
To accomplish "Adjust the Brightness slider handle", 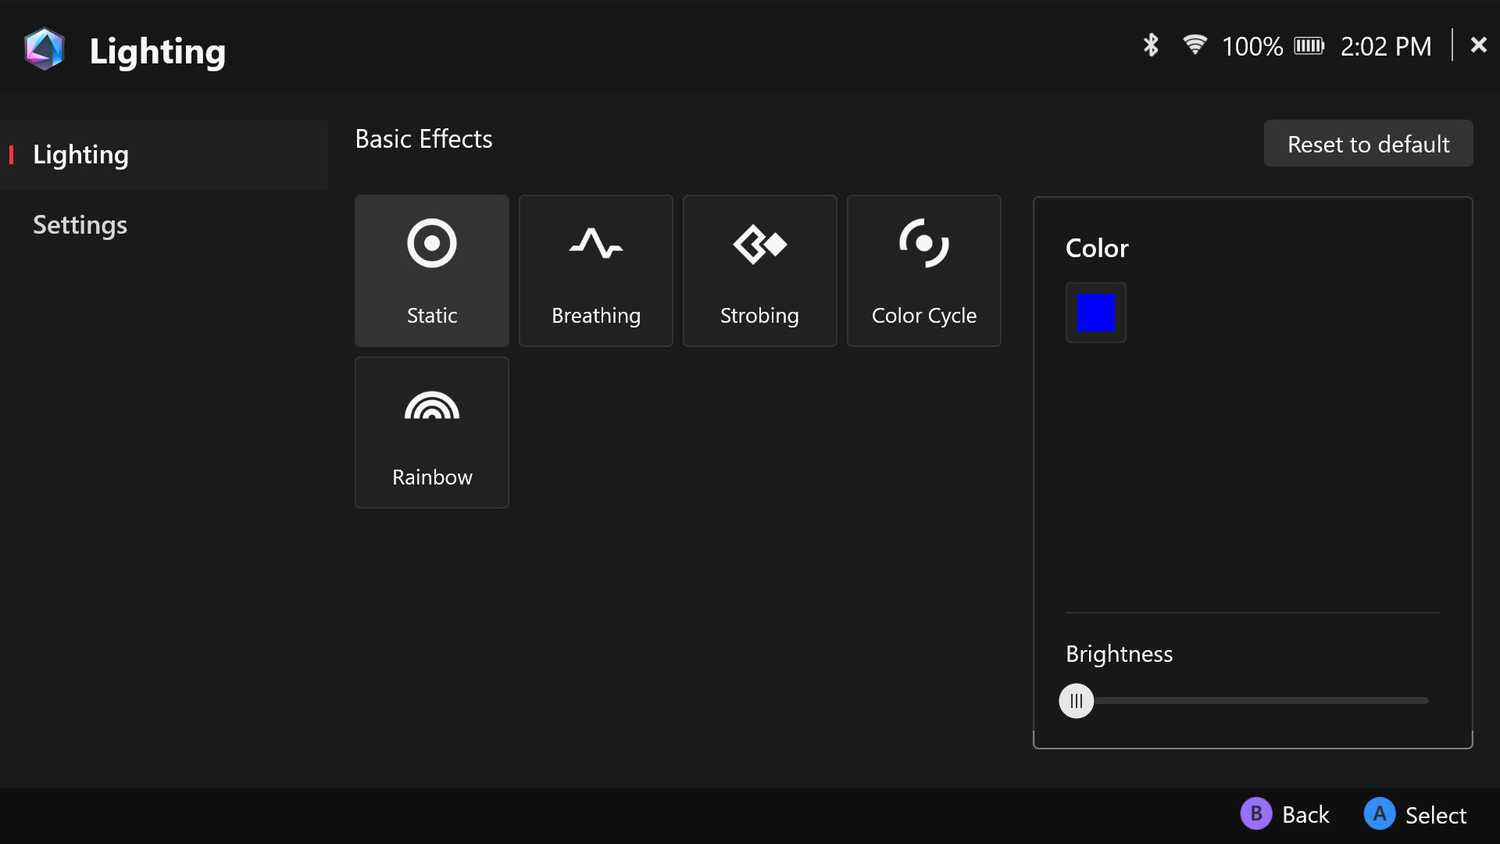I will pos(1076,700).
